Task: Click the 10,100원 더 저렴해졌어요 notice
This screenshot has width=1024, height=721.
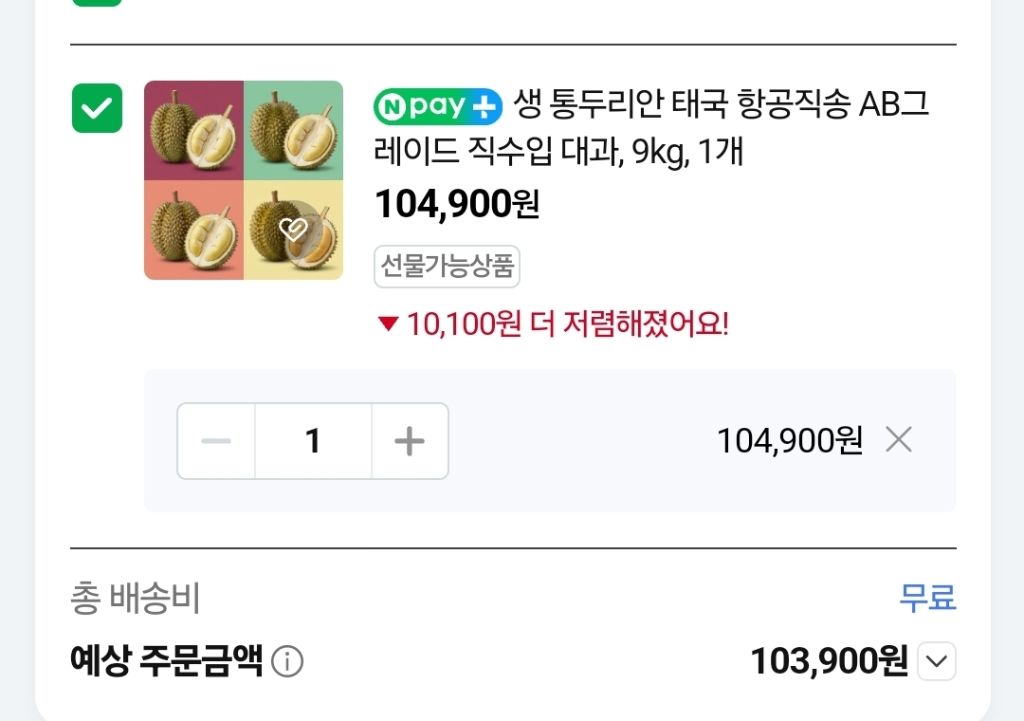Action: [x=567, y=323]
